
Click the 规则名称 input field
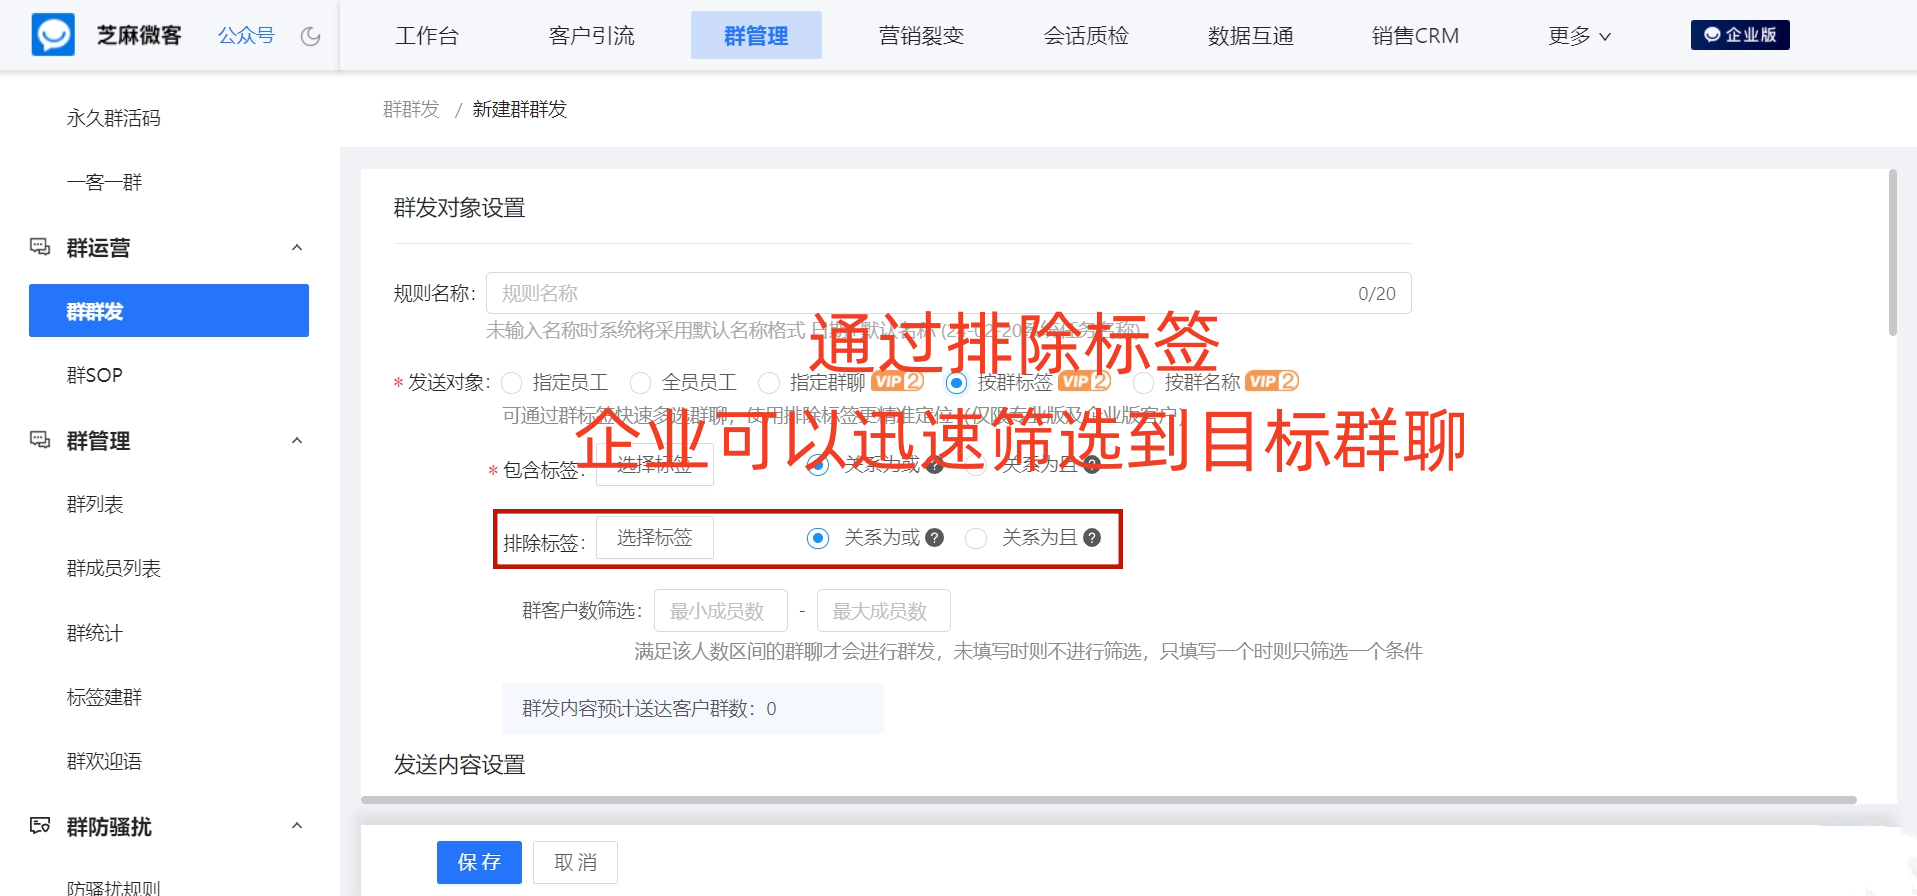tap(948, 293)
